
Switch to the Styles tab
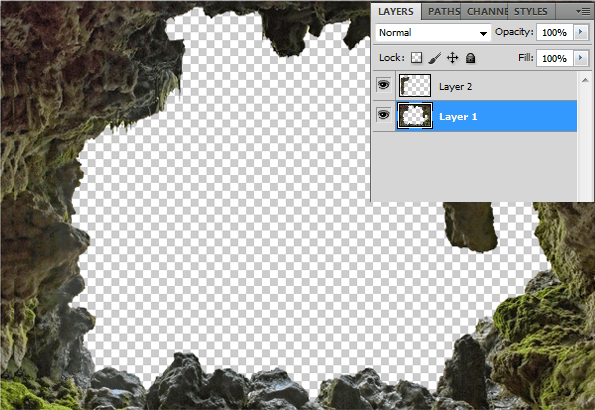click(531, 11)
